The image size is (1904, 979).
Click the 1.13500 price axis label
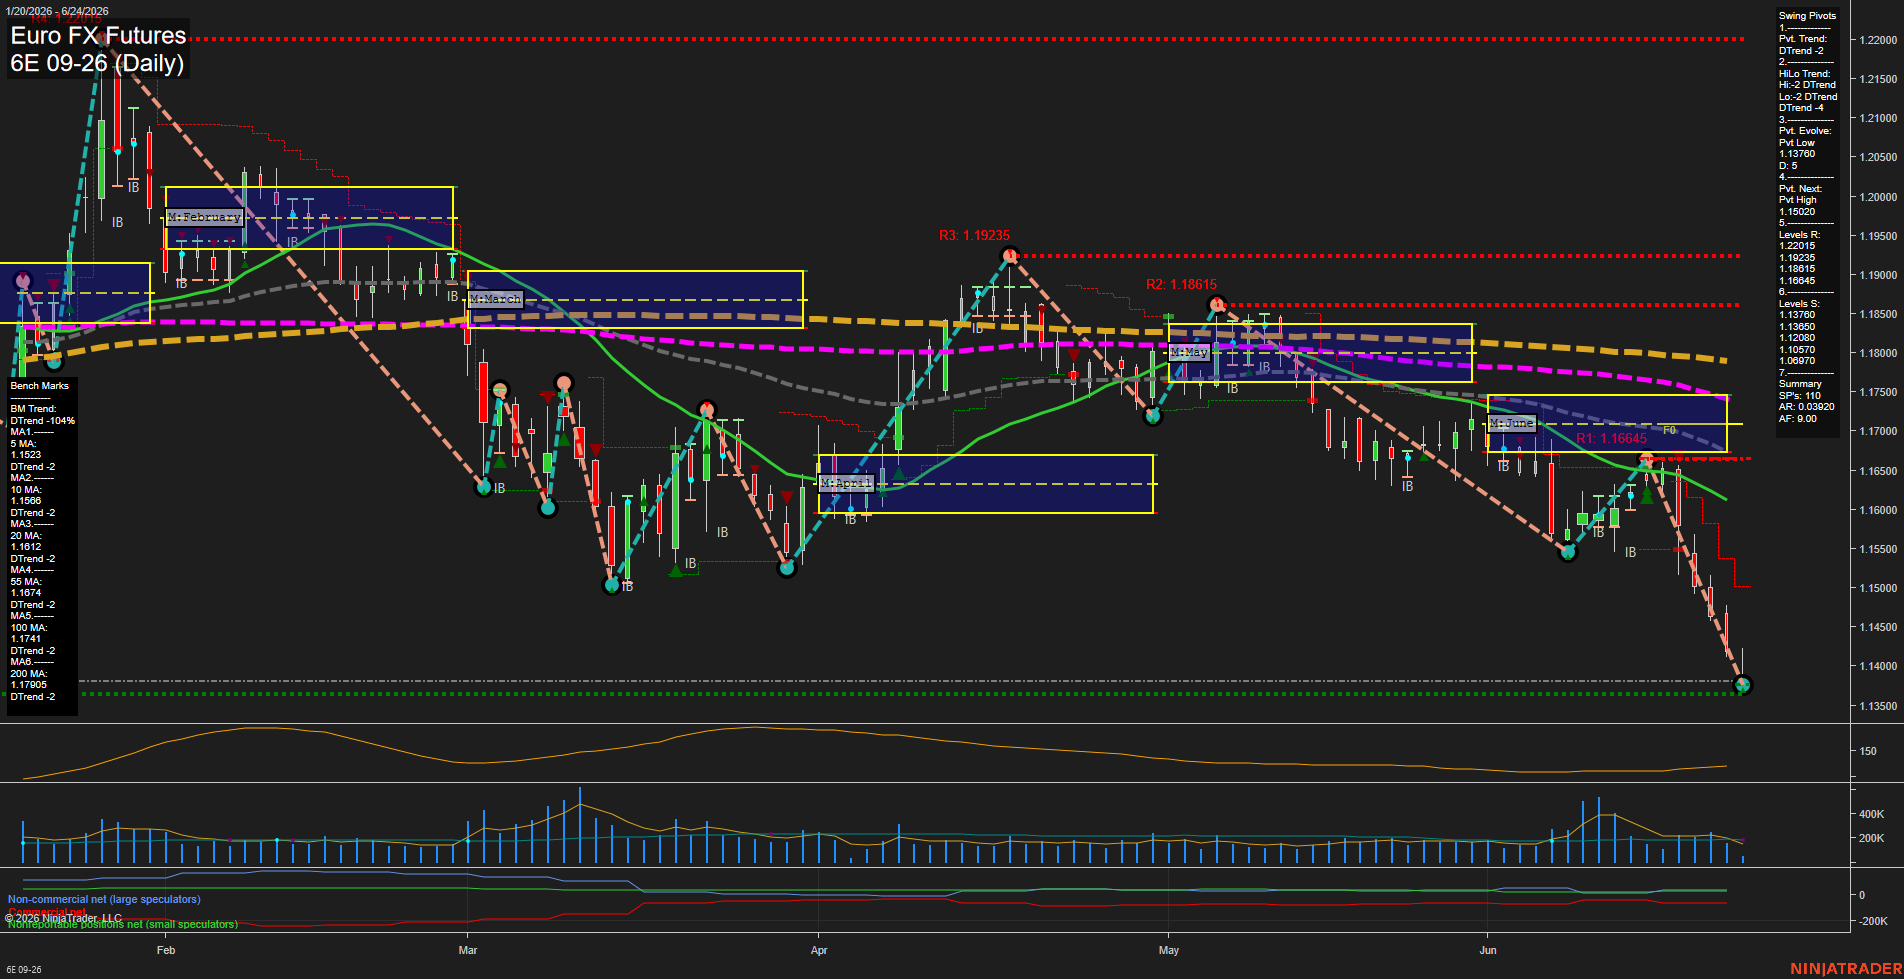1877,706
